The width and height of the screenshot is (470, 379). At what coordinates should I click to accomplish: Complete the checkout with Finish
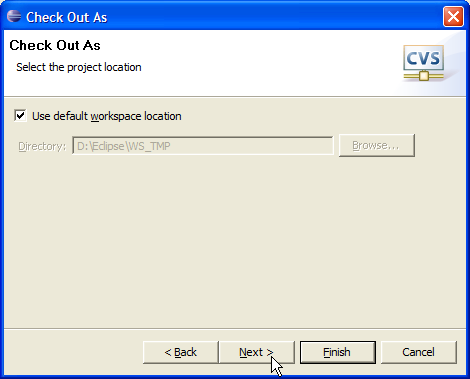pyautogui.click(x=338, y=352)
